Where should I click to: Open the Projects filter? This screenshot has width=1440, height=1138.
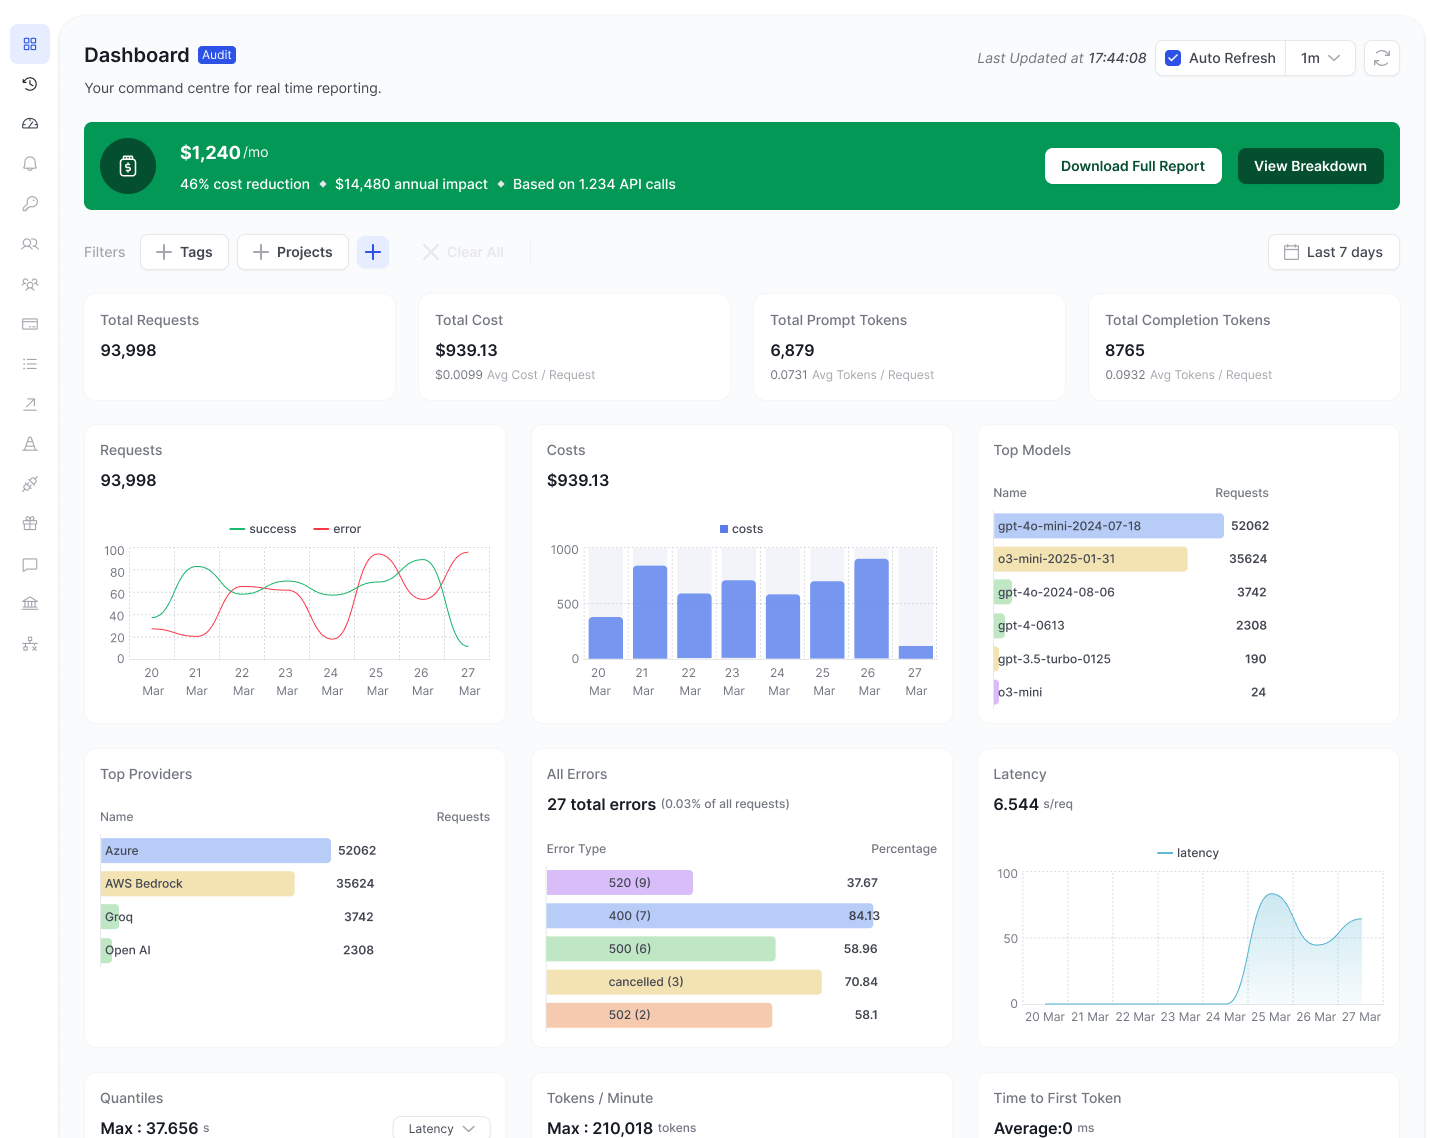tap(292, 252)
